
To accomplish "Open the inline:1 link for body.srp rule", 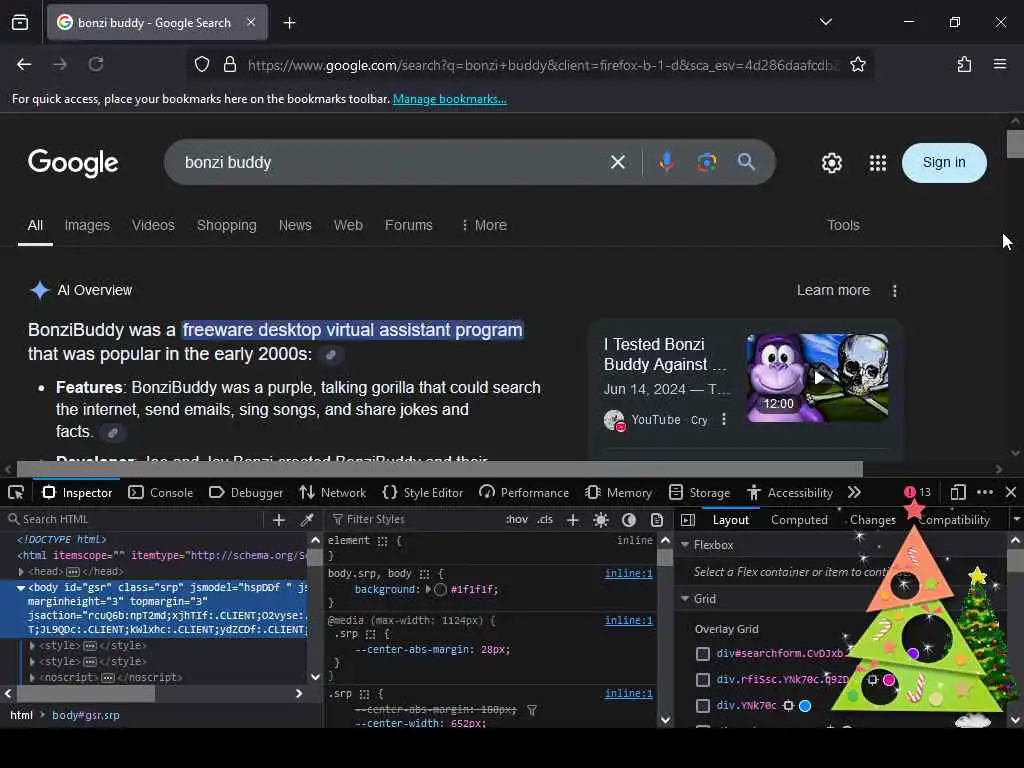I will coord(628,573).
